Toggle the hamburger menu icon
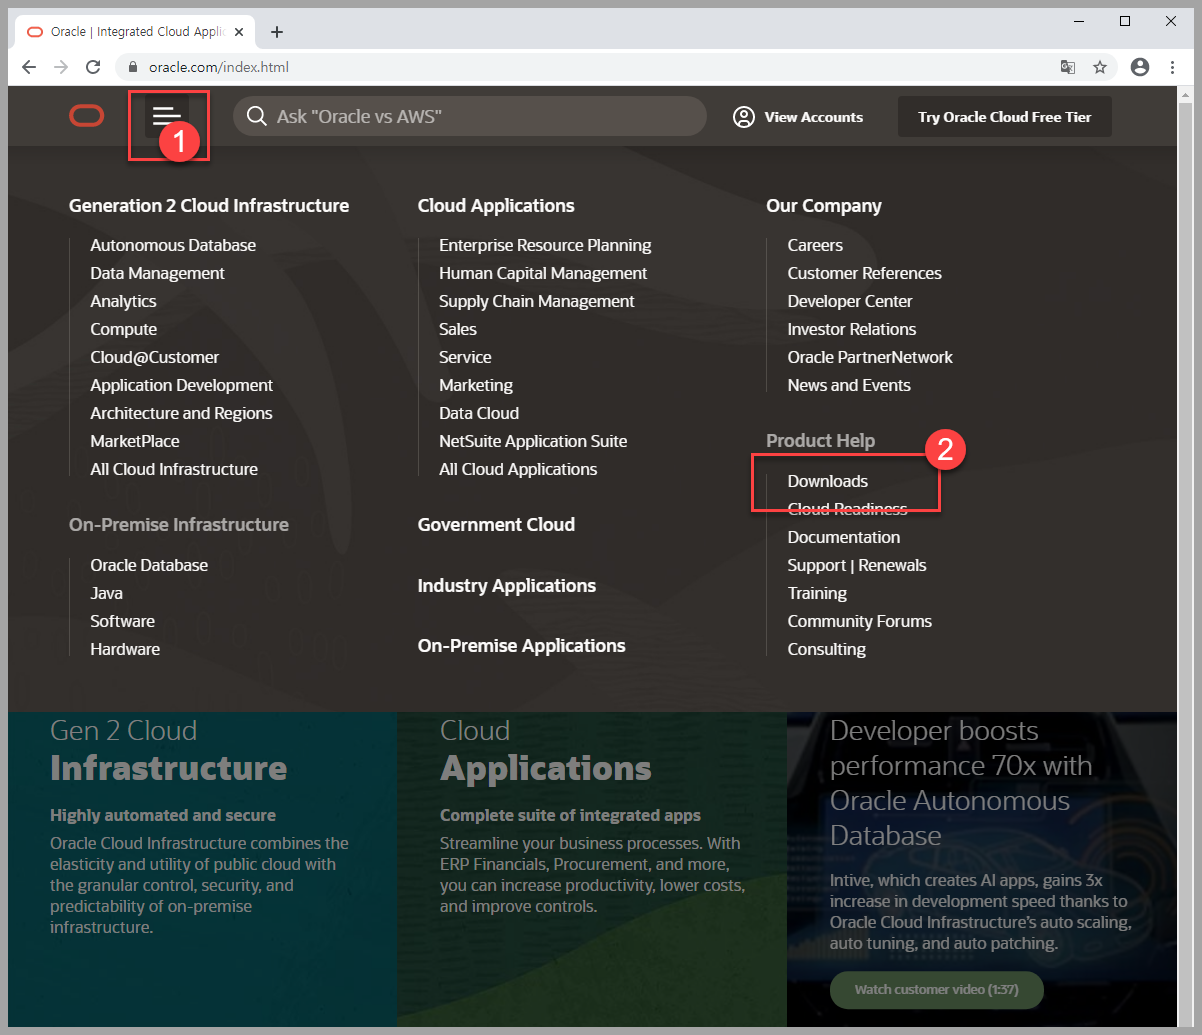 coord(166,117)
